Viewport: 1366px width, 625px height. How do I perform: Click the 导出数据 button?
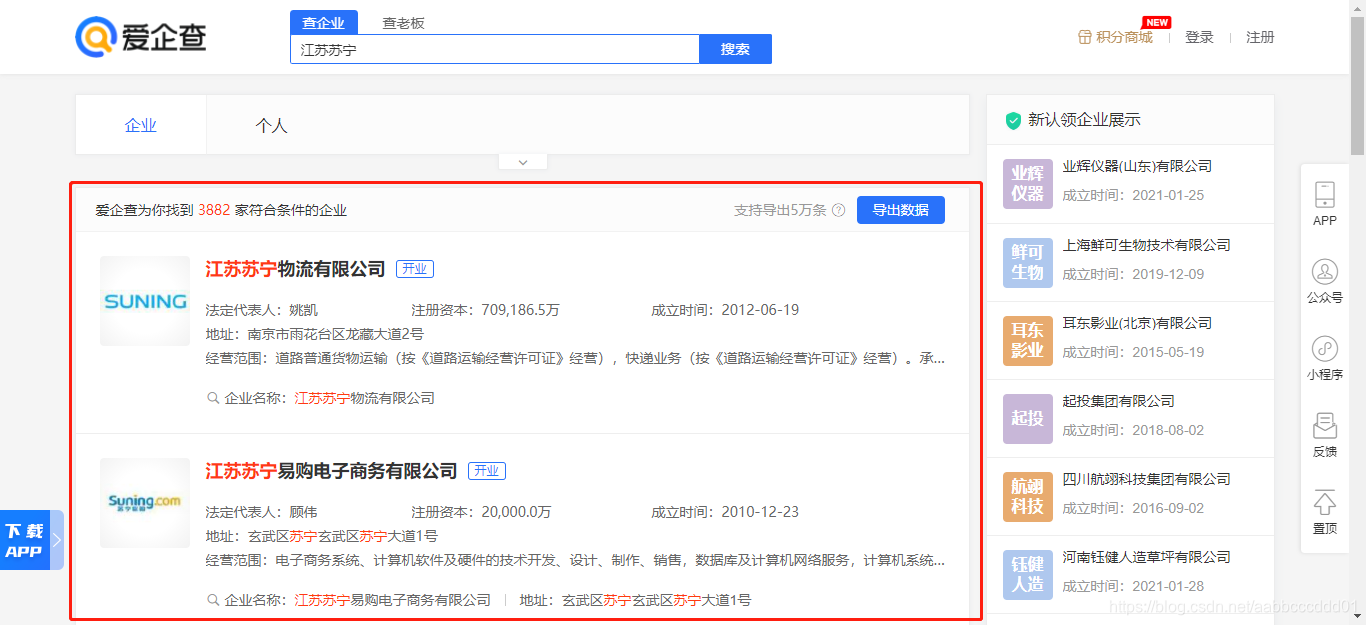pos(901,210)
